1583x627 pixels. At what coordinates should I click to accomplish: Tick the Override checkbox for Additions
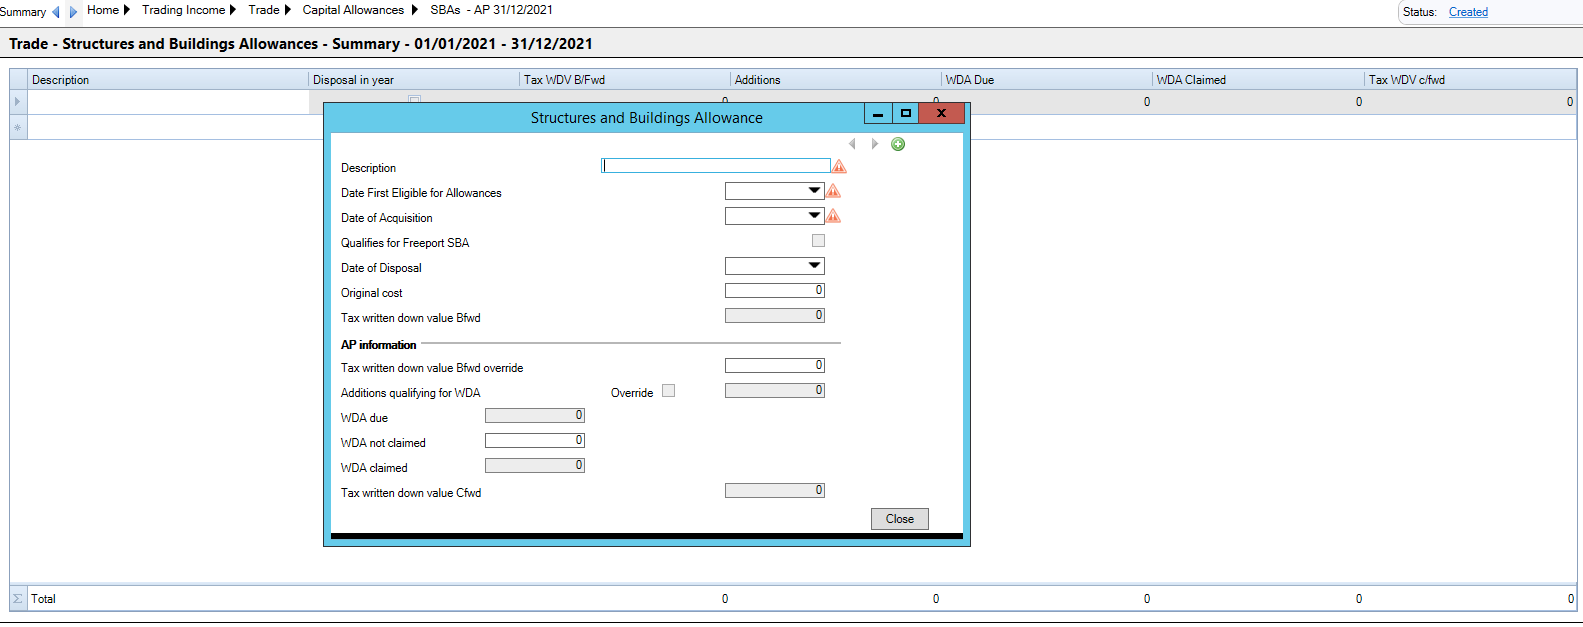(x=668, y=391)
